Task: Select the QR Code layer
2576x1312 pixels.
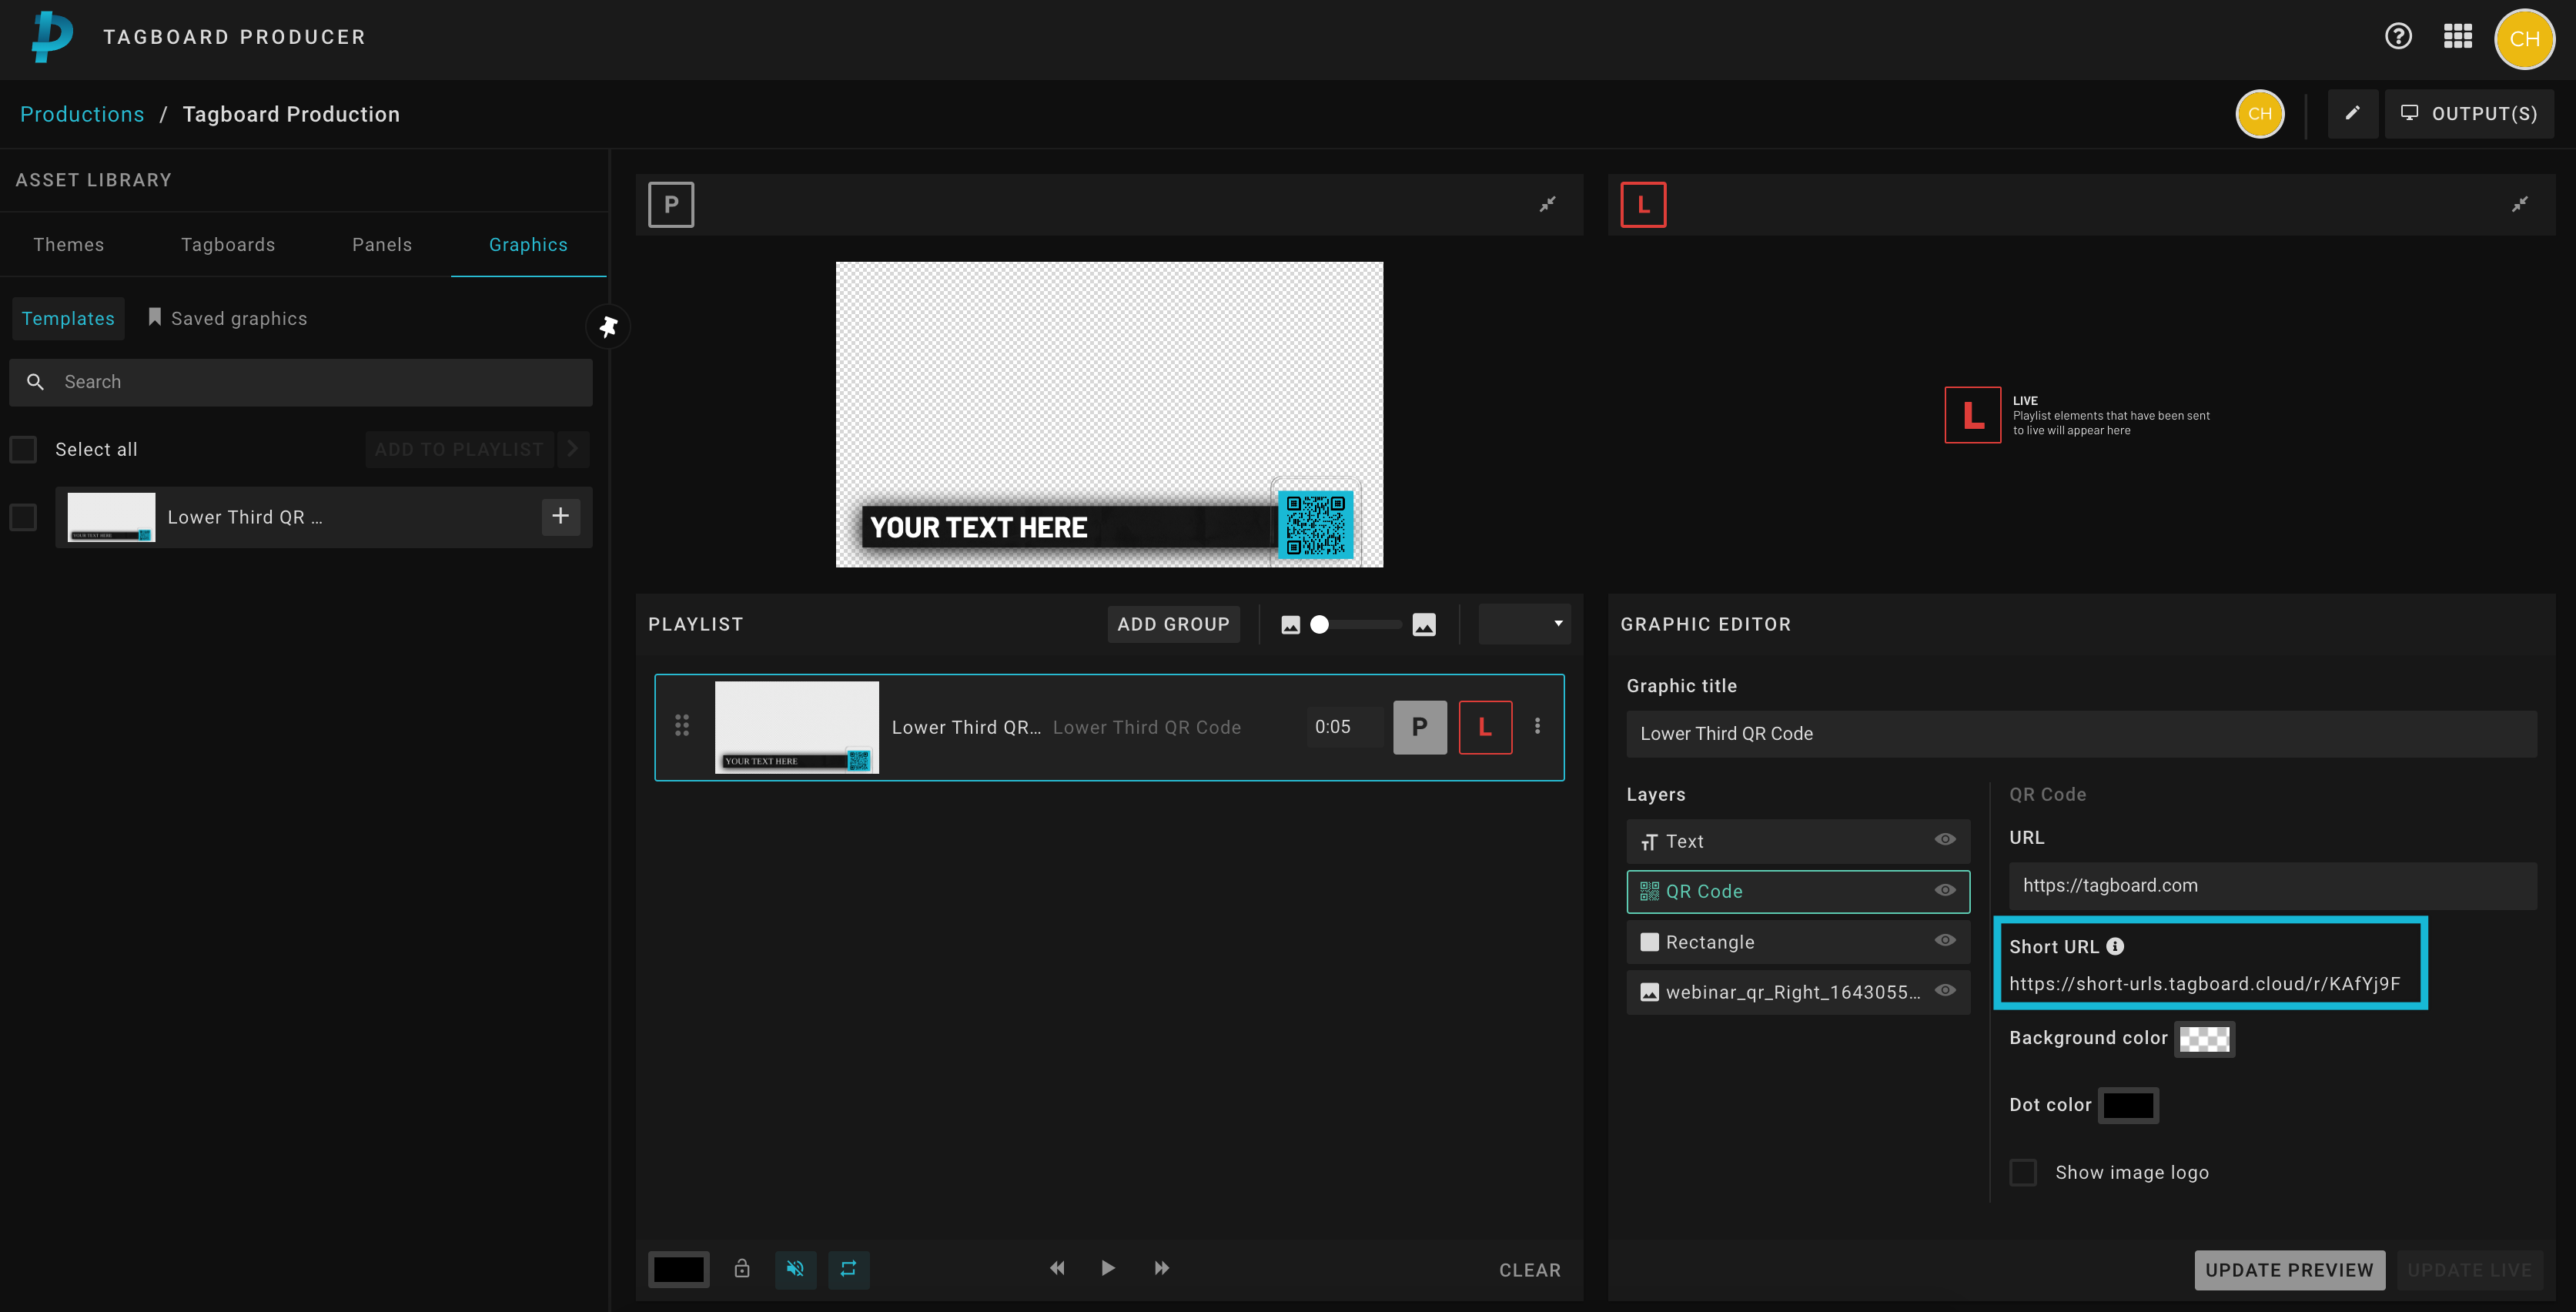Action: (1798, 892)
